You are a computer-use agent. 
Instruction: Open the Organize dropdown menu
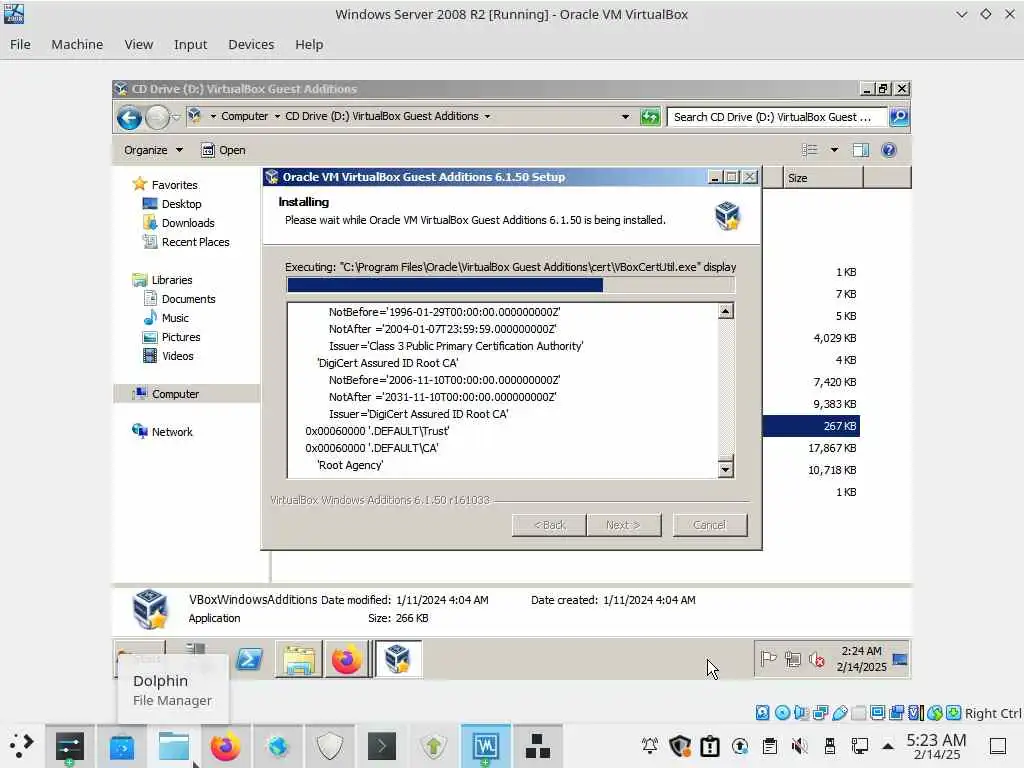tap(153, 150)
